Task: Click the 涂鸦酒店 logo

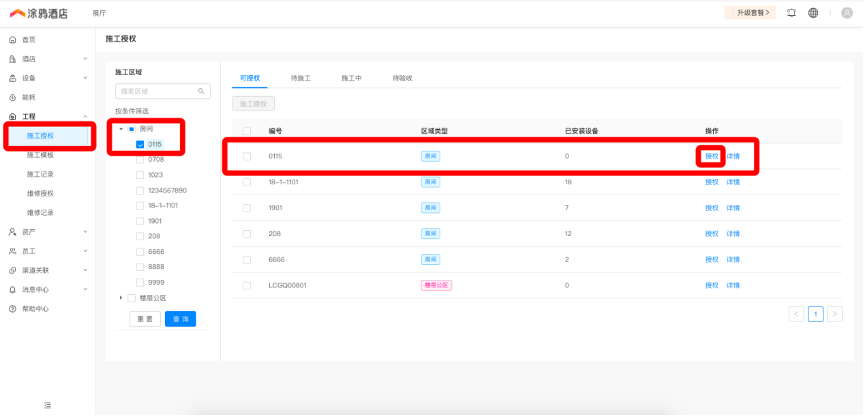Action: tap(39, 13)
